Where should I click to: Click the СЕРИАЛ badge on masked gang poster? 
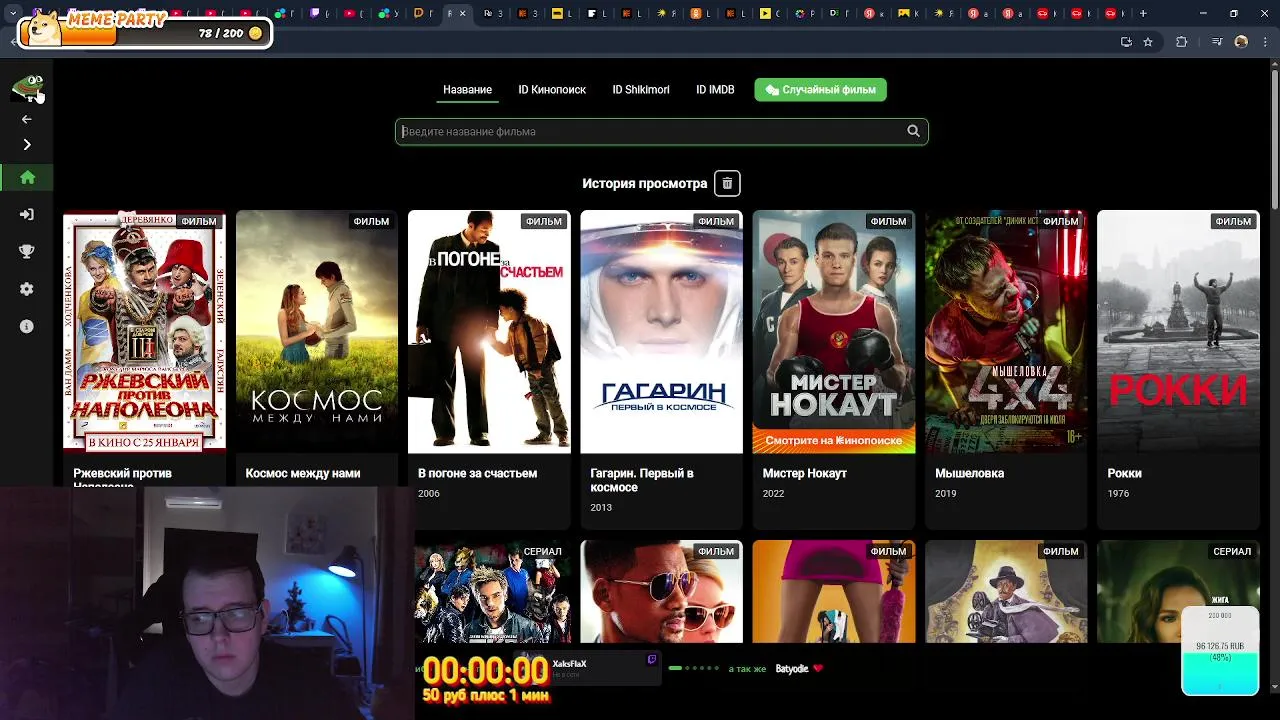click(542, 551)
